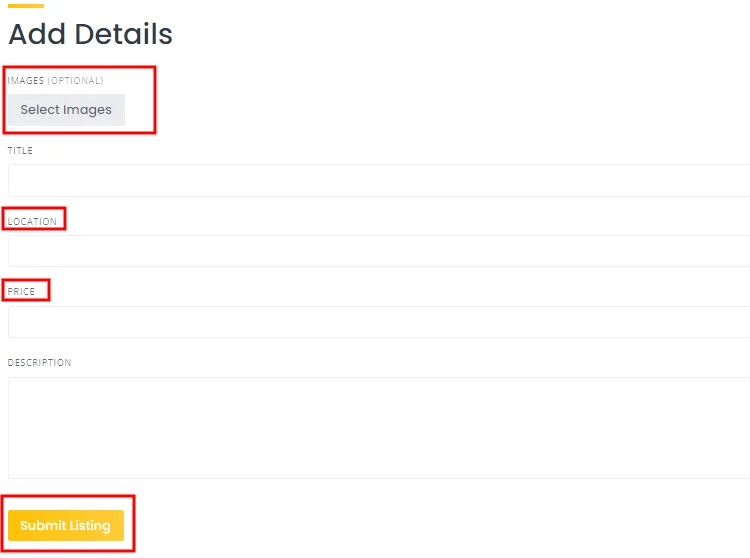Screen dimensions: 750x558
Task: Click the Add Details heading
Action: 90,34
